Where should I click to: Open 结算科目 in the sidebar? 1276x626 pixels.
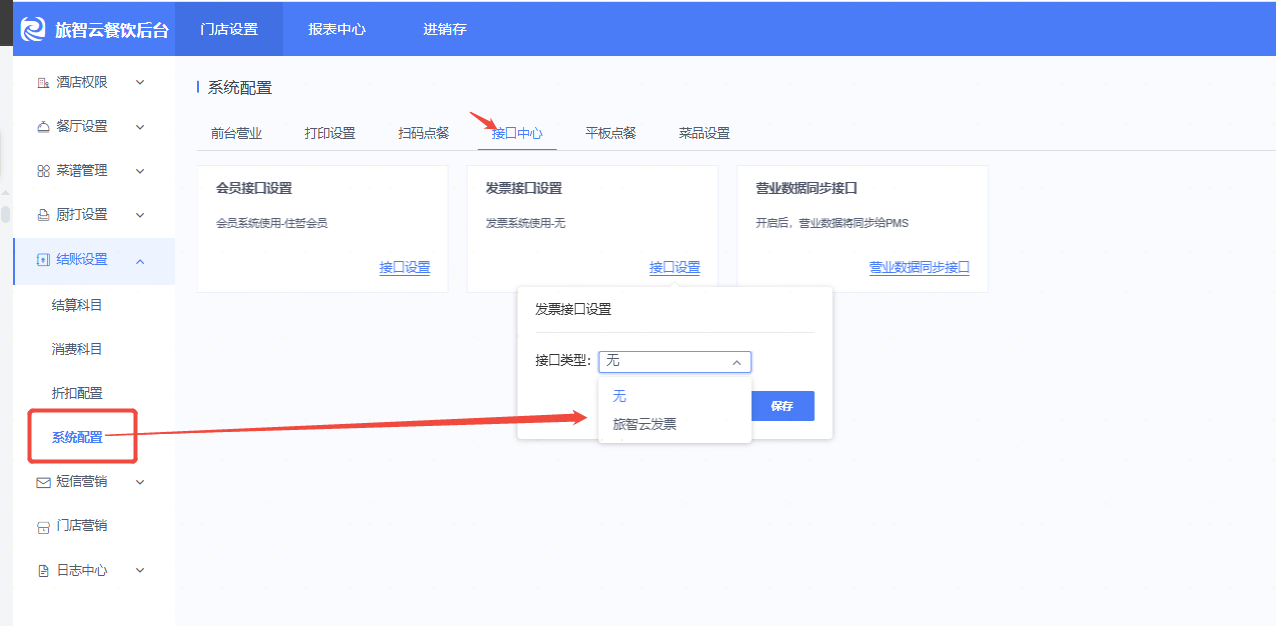click(x=77, y=305)
